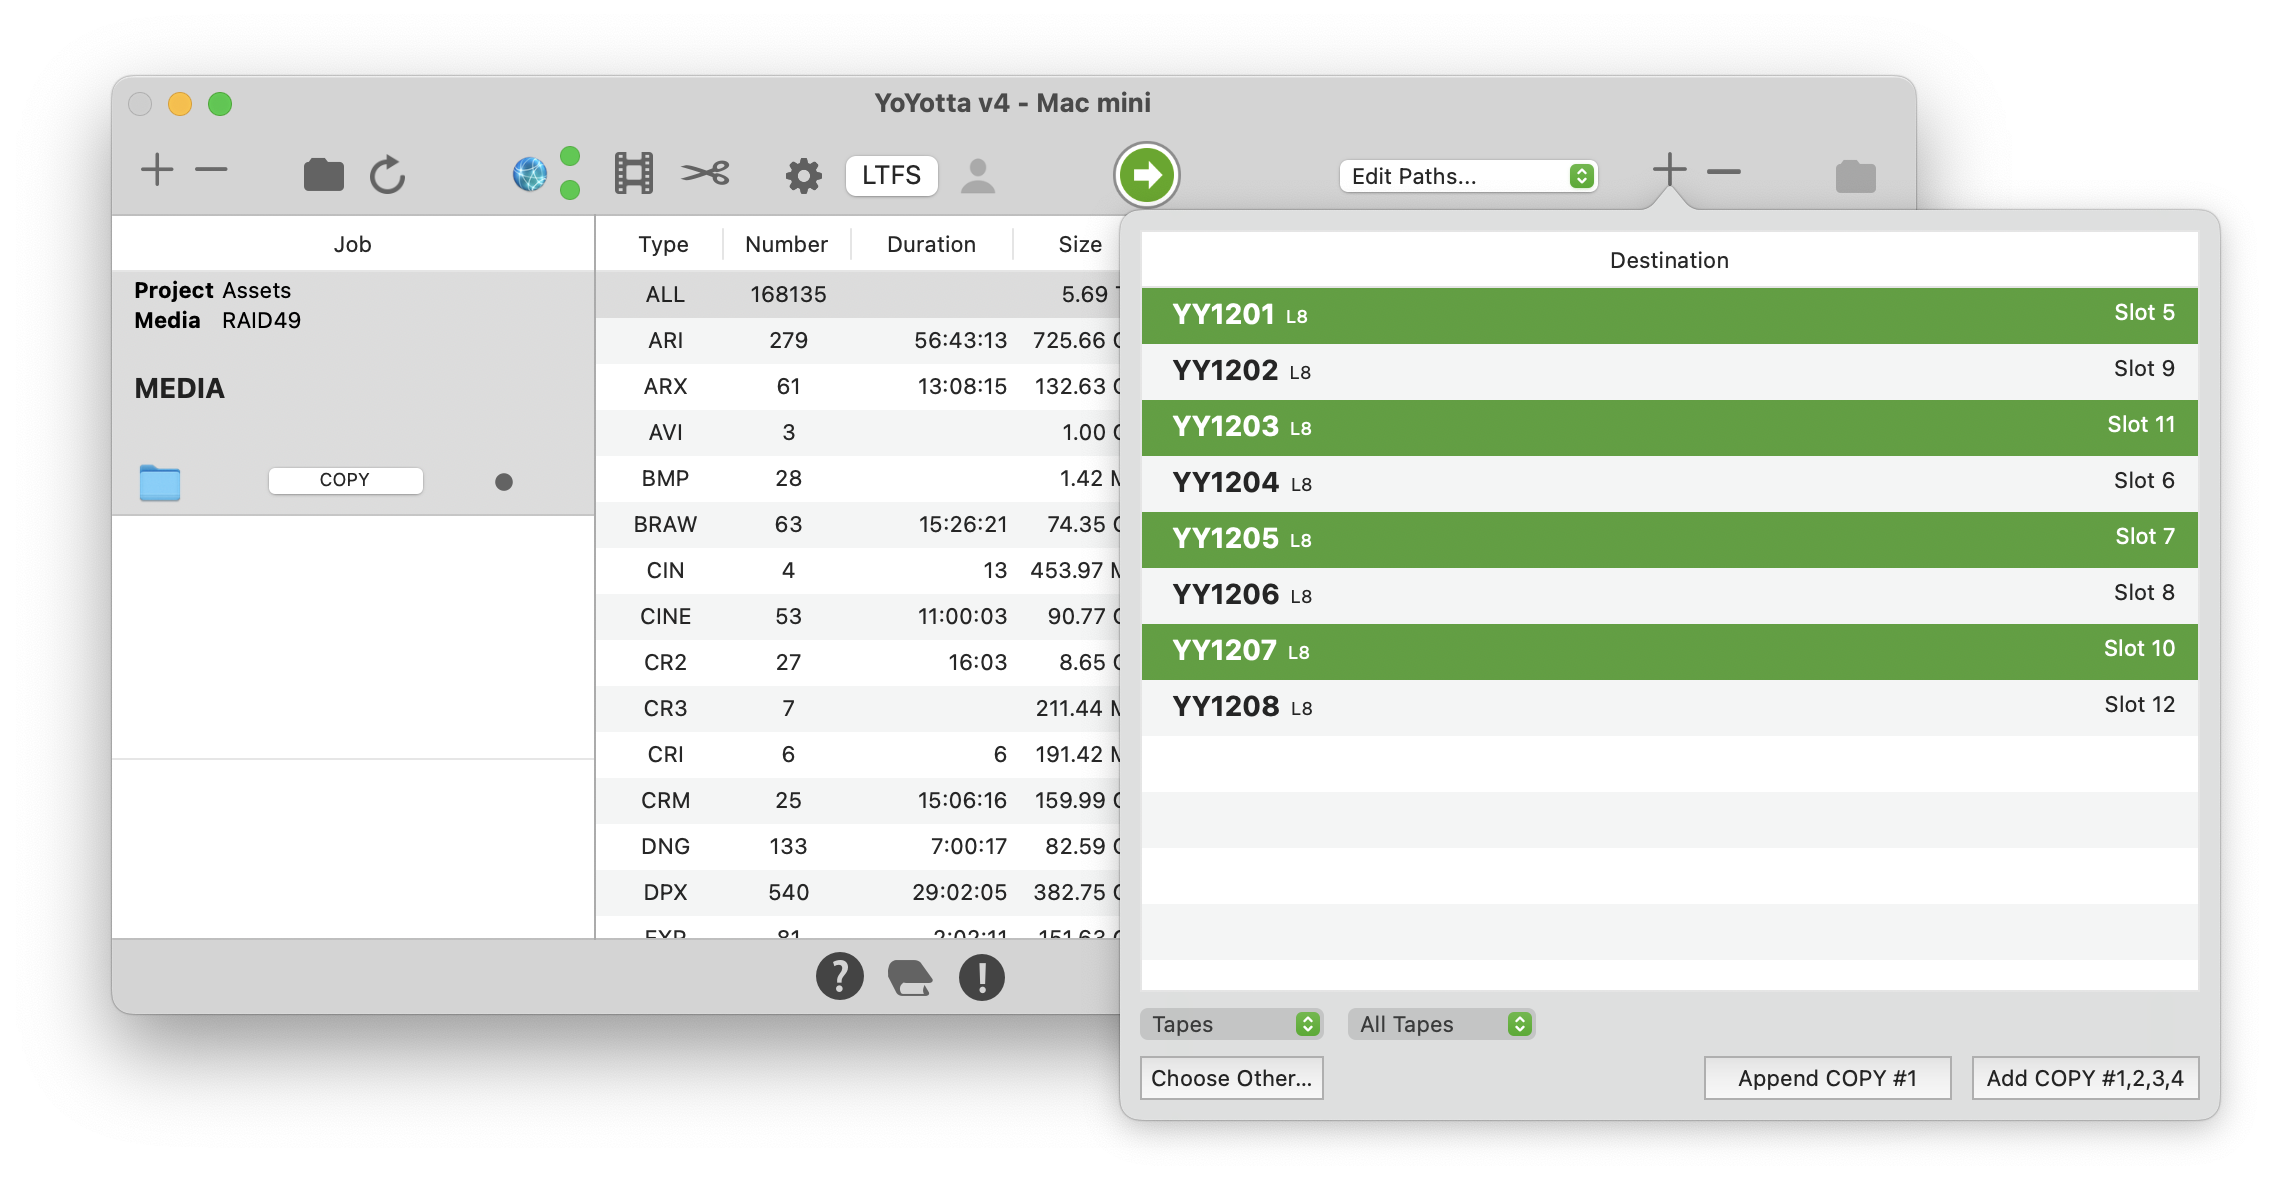
Task: Select the ARI row with 279 files
Action: click(x=858, y=340)
